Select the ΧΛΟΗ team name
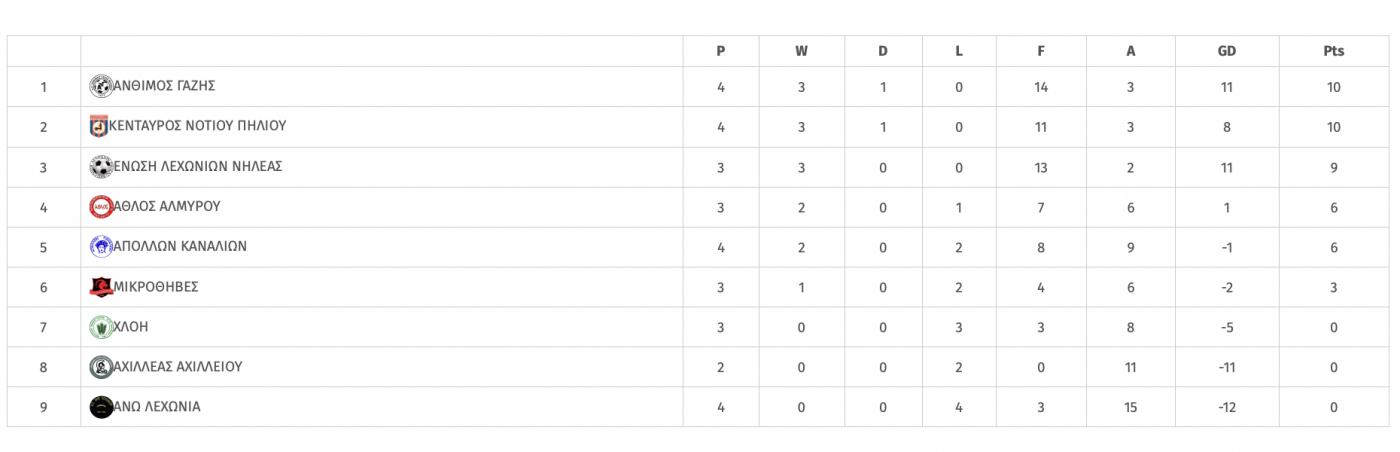 click(x=131, y=326)
